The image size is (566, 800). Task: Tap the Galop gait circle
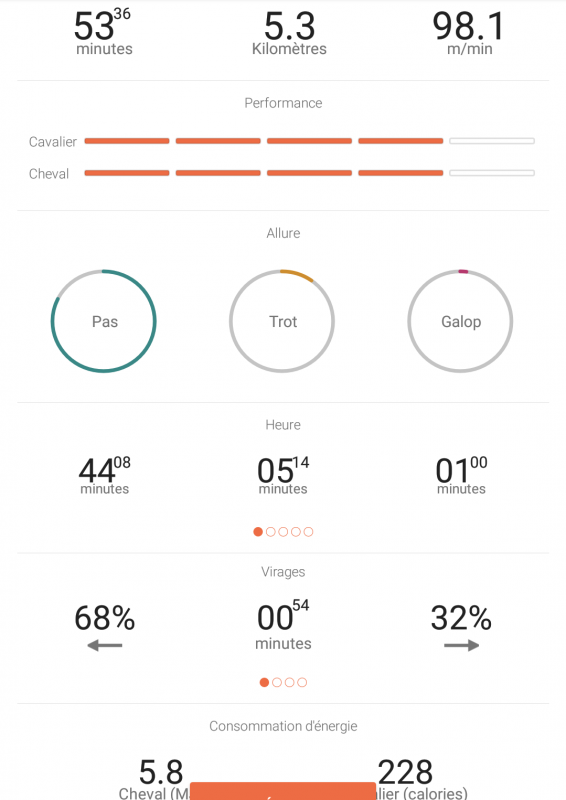(460, 321)
